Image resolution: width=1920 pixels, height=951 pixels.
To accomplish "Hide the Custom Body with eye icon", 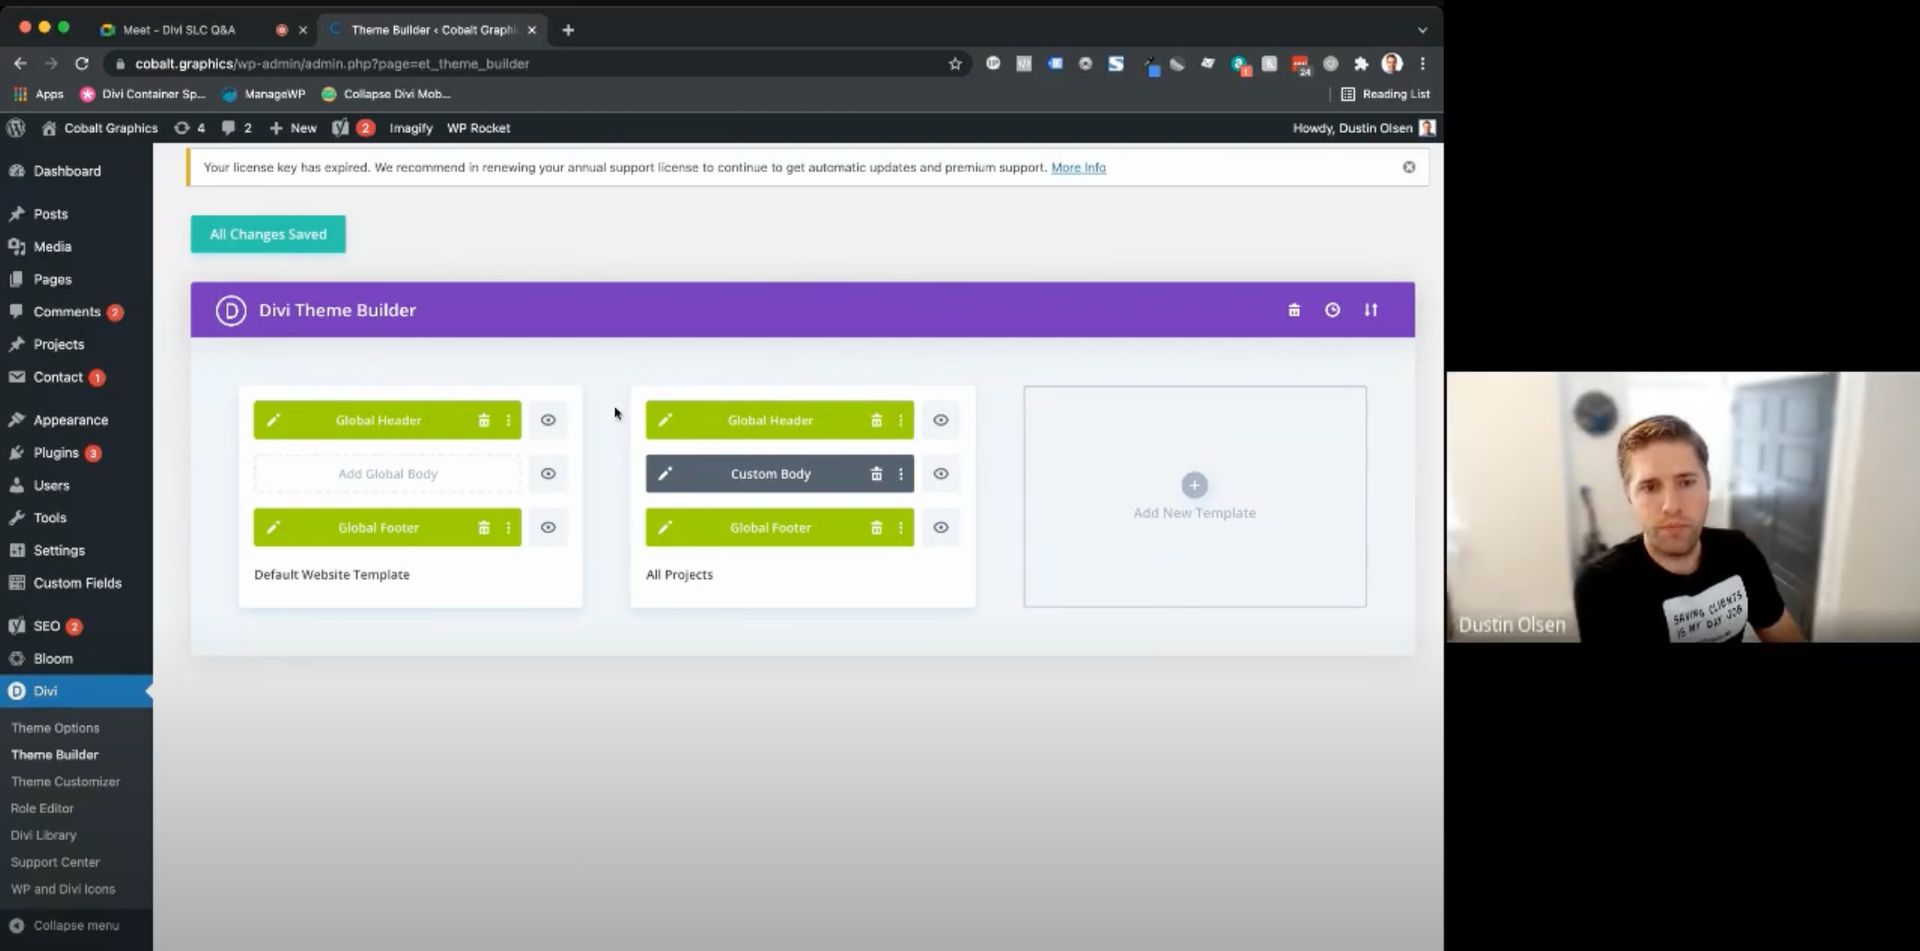I will 940,474.
